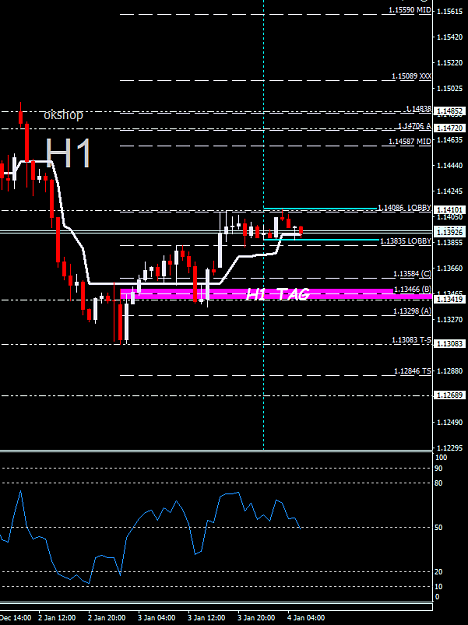Select the 1.12846 TS level label
Image resolution: width=468 pixels, height=625 pixels.
point(413,371)
